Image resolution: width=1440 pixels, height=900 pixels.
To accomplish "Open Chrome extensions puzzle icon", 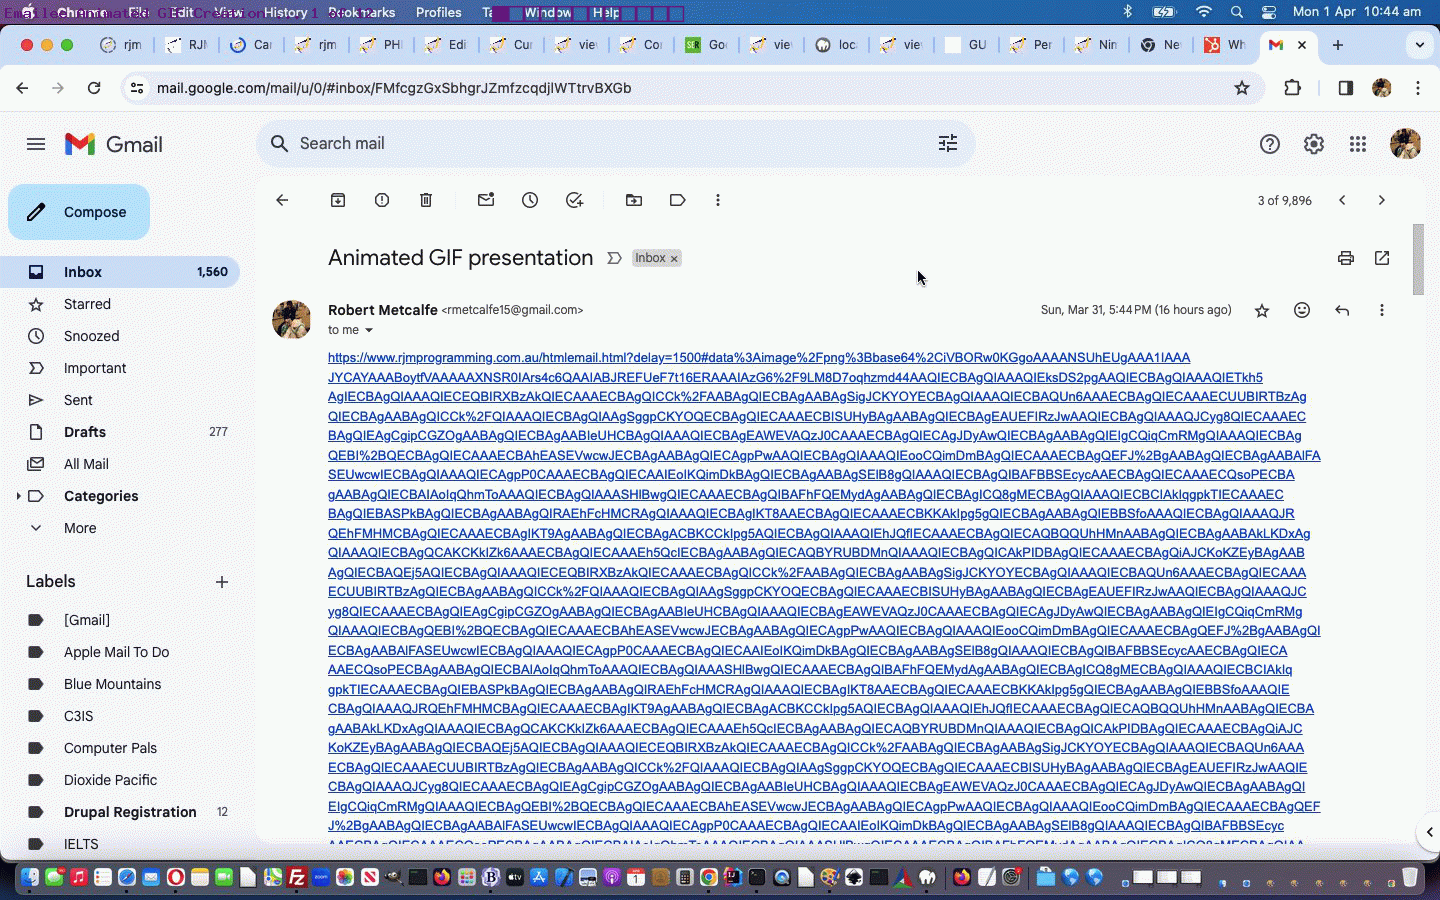I will (1292, 88).
